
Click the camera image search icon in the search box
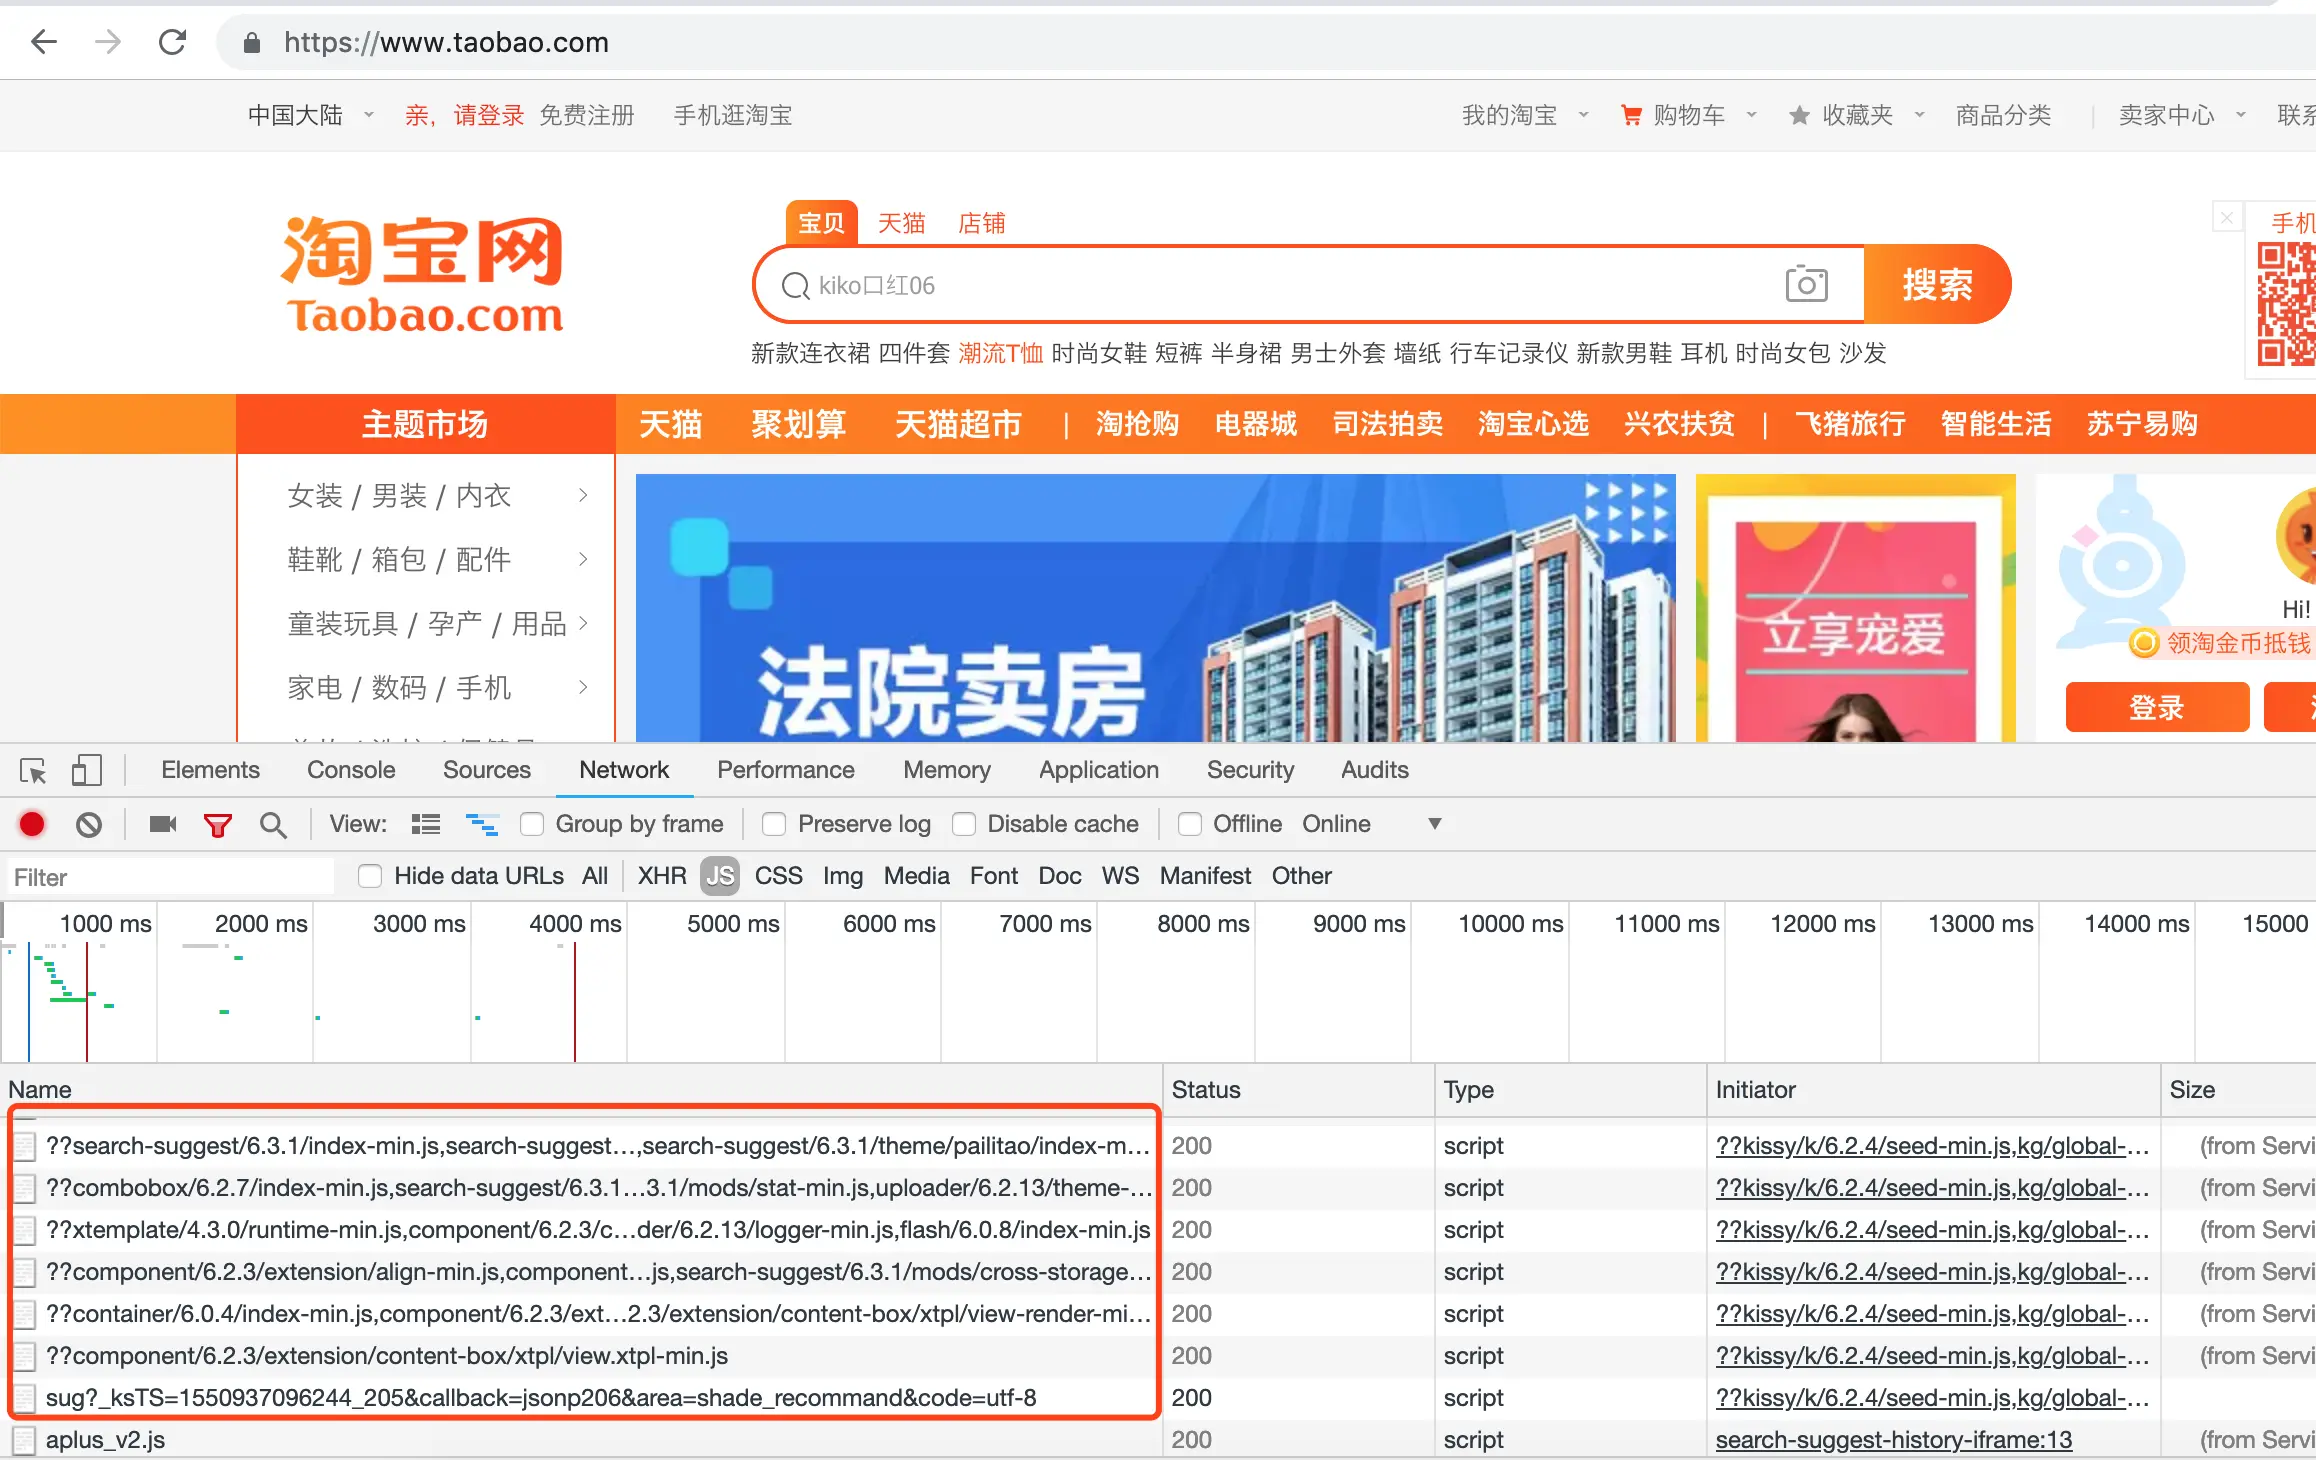coord(1806,285)
